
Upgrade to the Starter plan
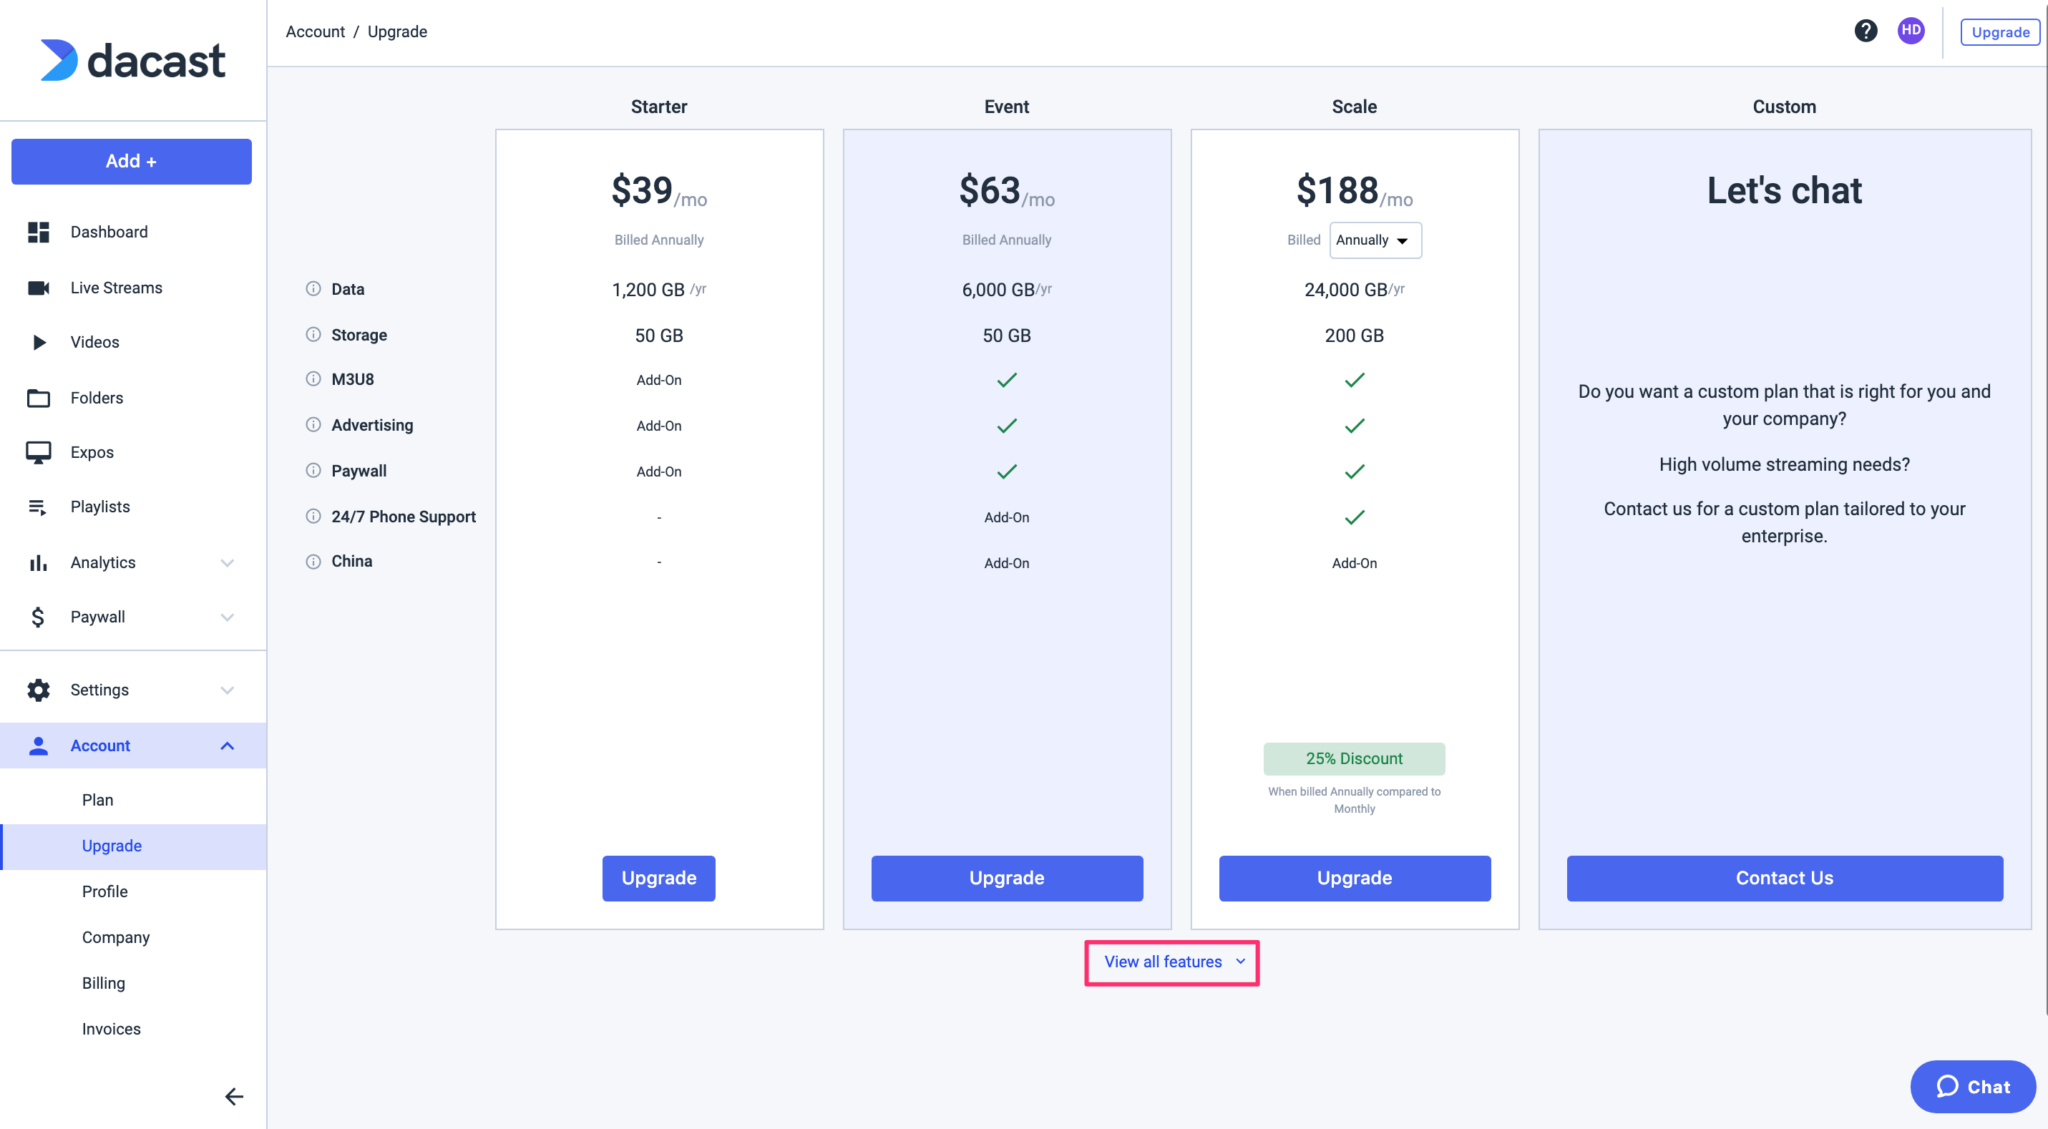click(x=658, y=878)
